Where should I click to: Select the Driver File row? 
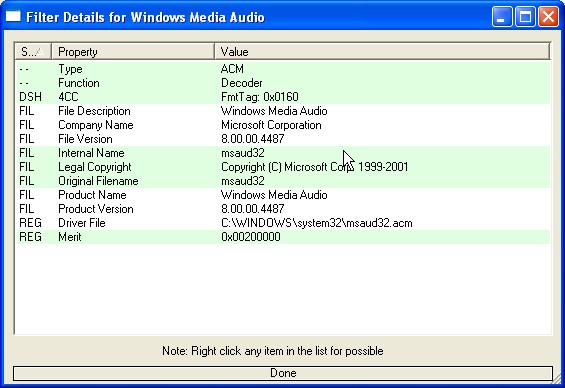pyautogui.click(x=283, y=223)
